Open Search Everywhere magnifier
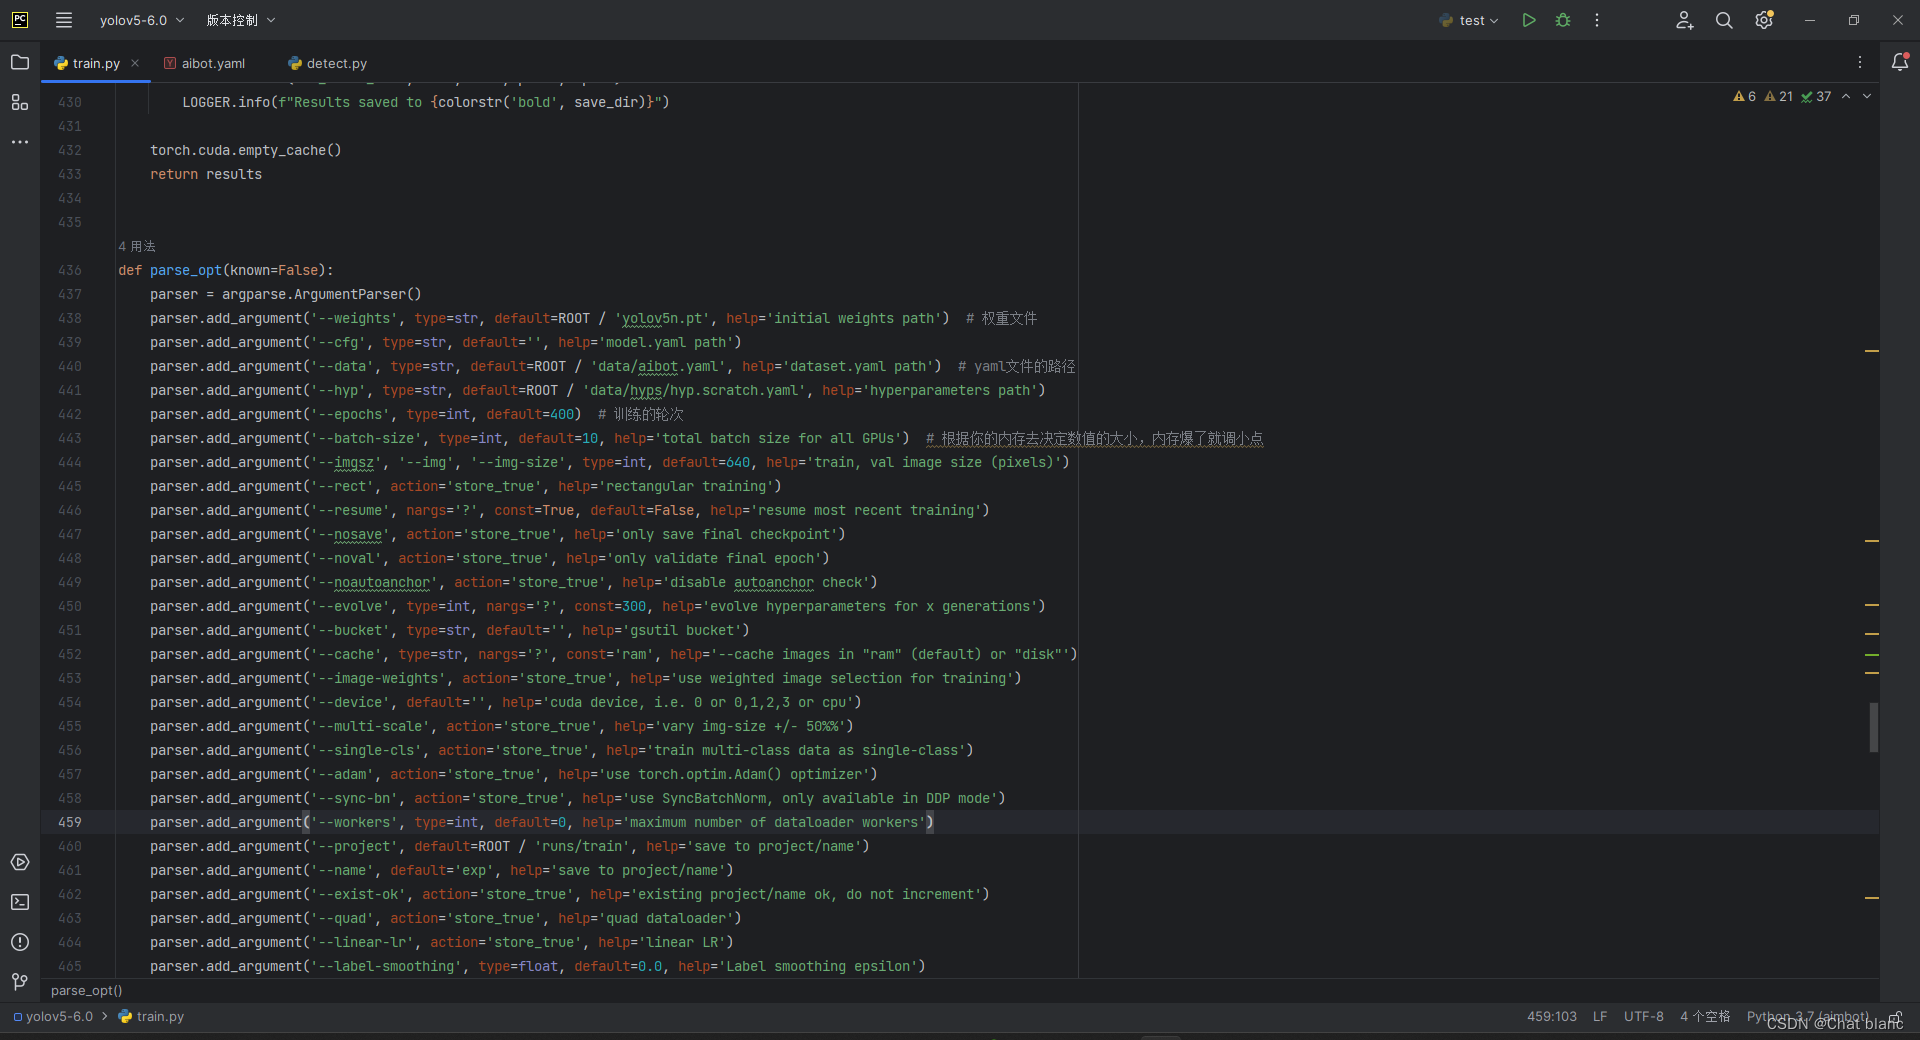This screenshot has height=1040, width=1920. 1724,20
